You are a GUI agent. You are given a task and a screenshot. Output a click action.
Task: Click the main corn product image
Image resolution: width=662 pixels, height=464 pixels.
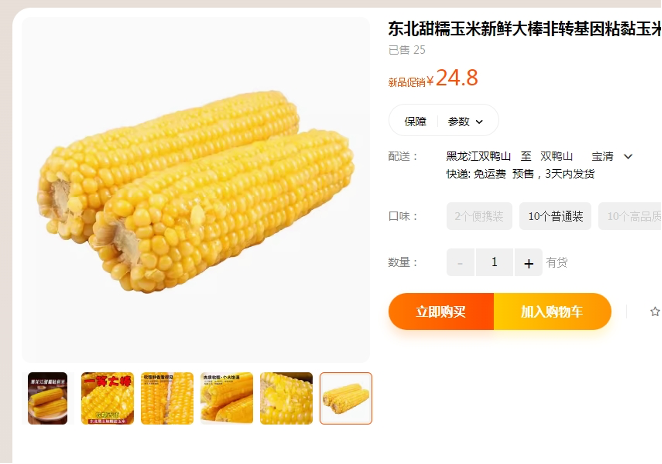196,190
